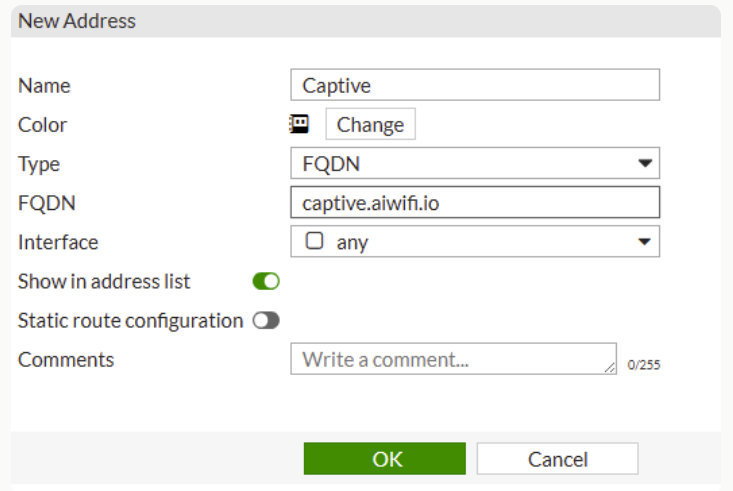Disable Show in address list toggle
The height and width of the screenshot is (491, 733).
266,282
